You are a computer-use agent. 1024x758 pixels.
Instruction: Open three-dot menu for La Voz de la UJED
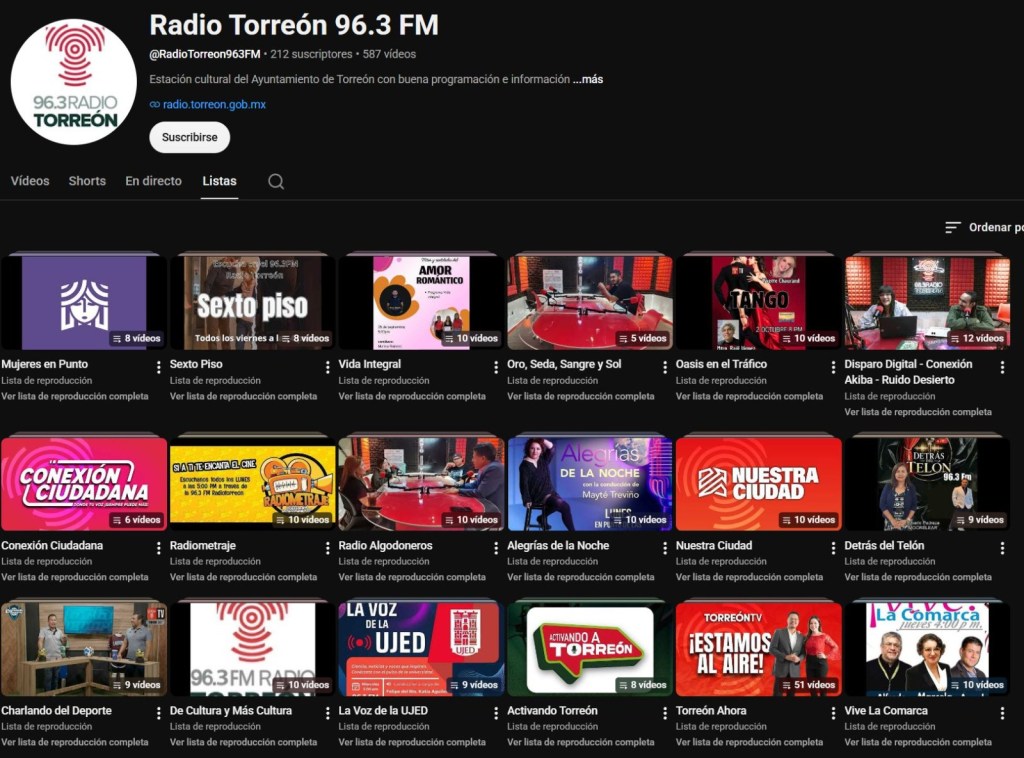coord(496,714)
